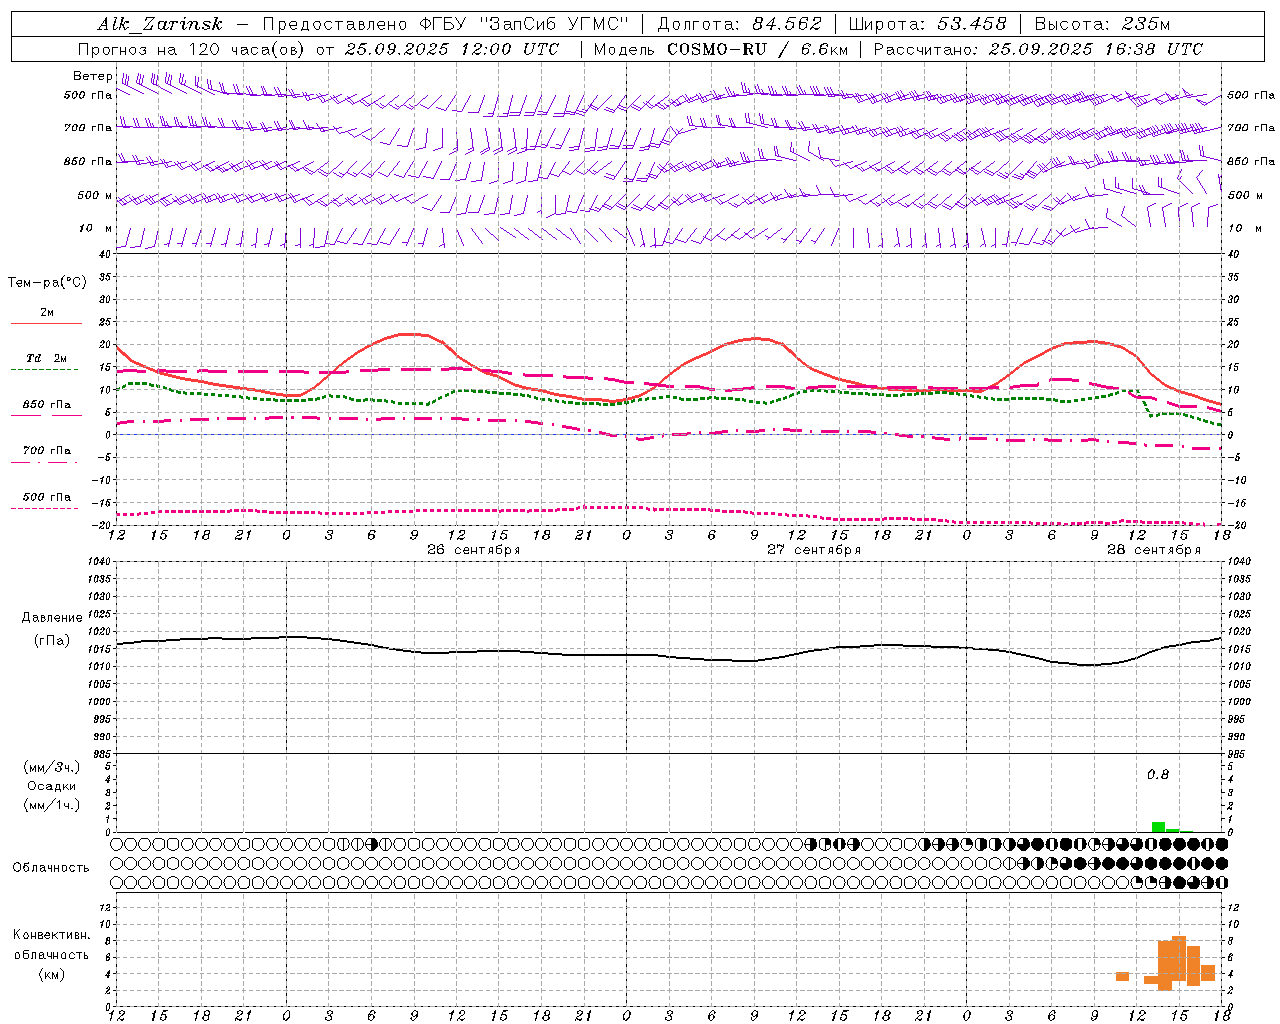Click the forecast start time 25.09.2025 12:00 UTC
Viewport: 1280px width, 1024px height.
[452, 49]
